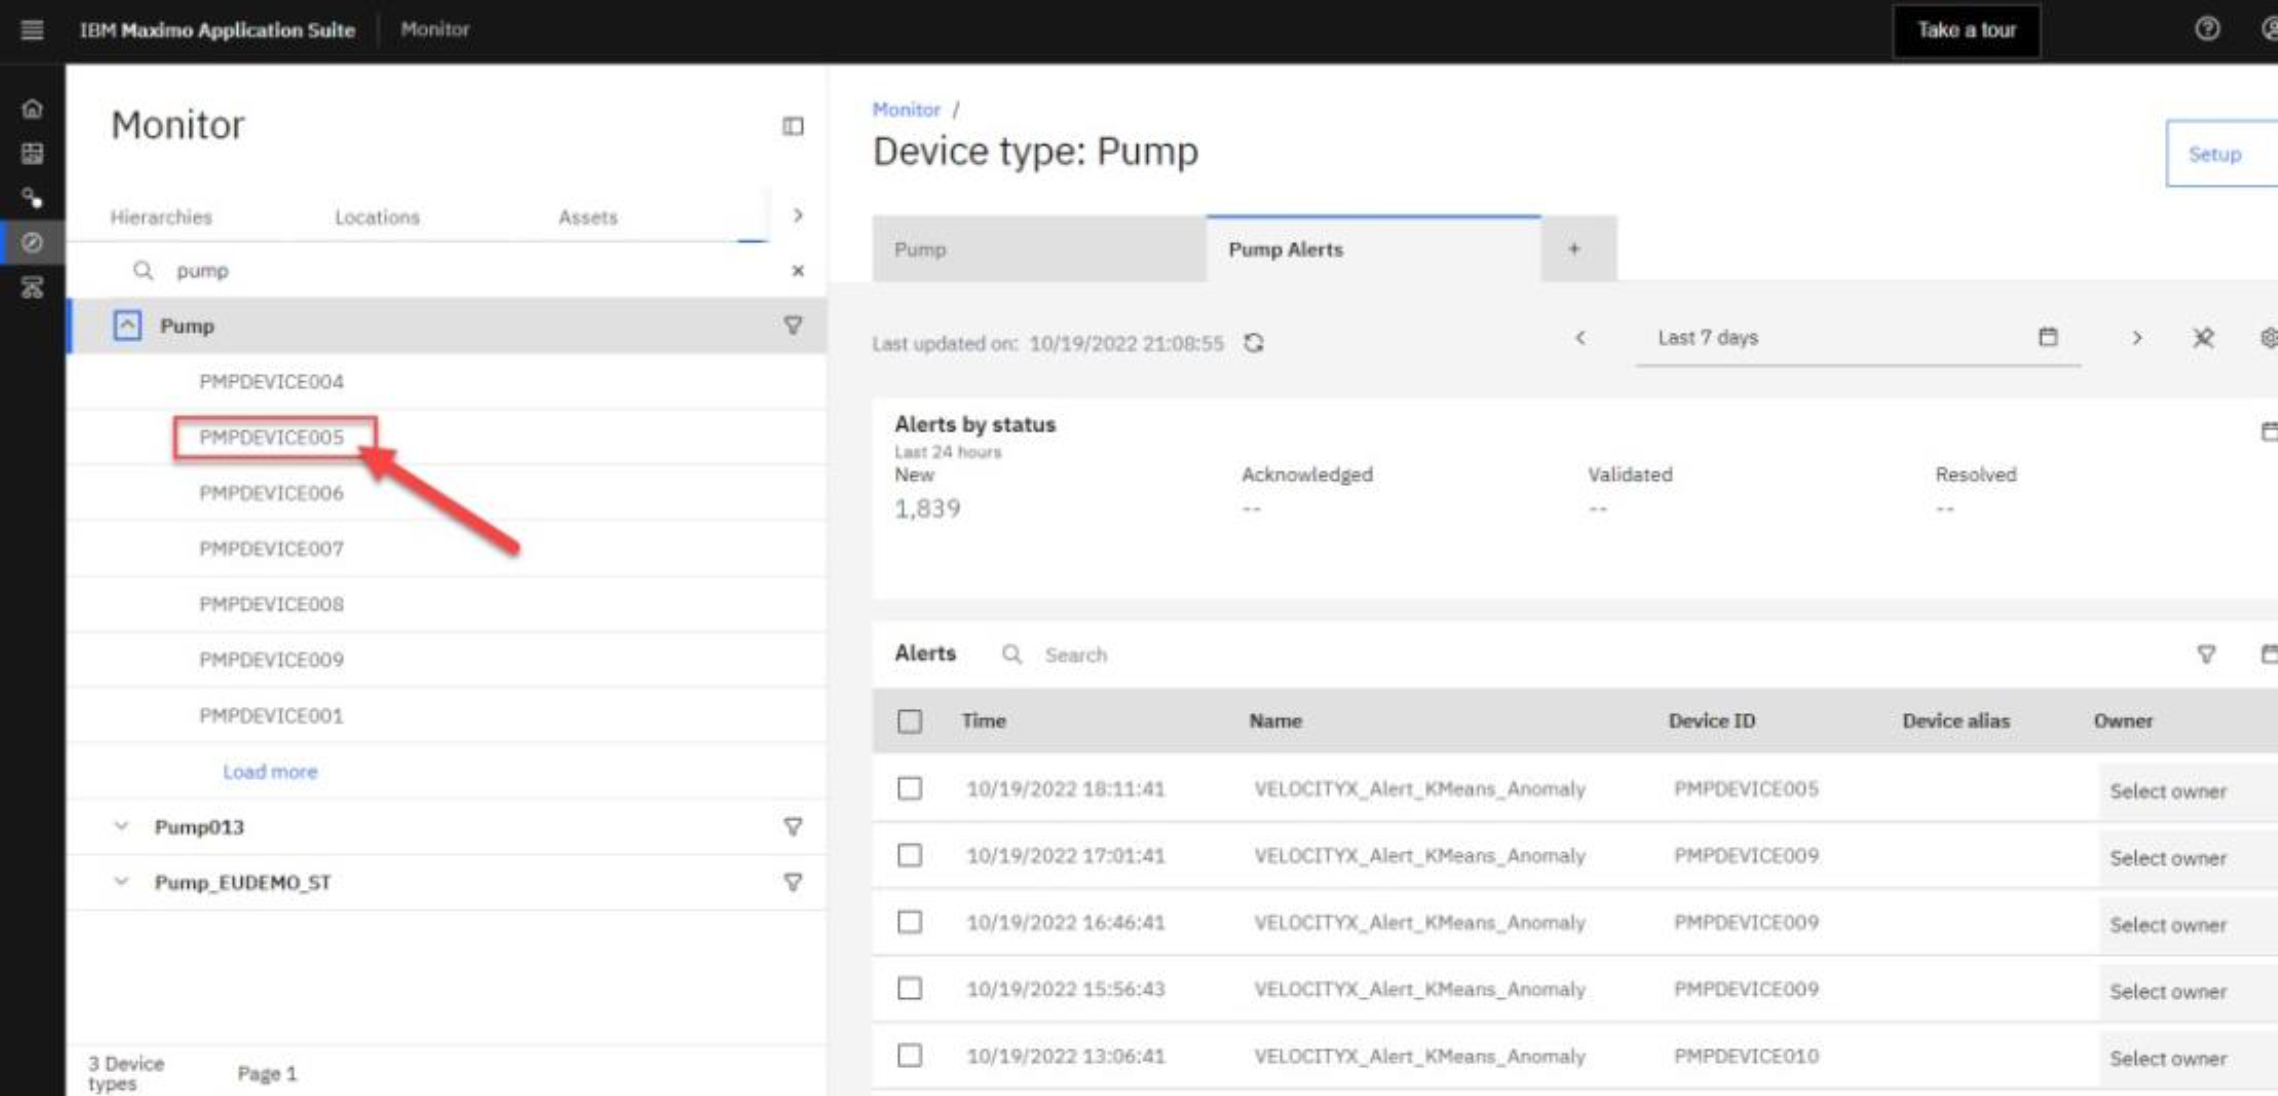Click filter icon on Pump row
The height and width of the screenshot is (1096, 2278).
[x=793, y=326]
